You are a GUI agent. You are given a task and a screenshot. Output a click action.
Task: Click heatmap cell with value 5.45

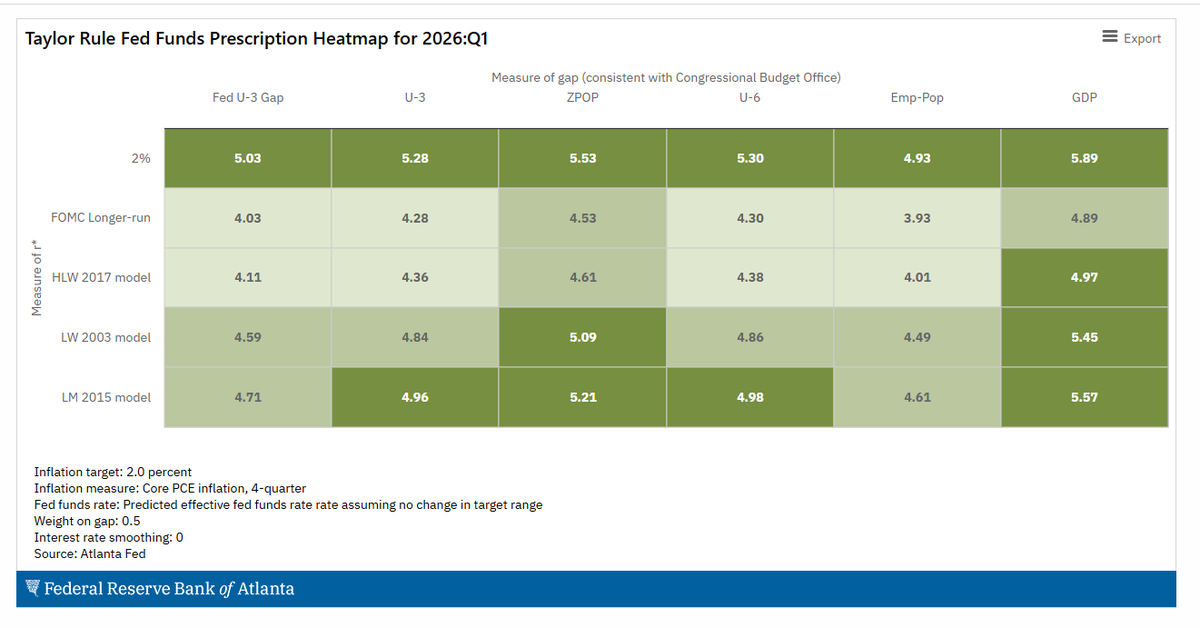pyautogui.click(x=1085, y=337)
